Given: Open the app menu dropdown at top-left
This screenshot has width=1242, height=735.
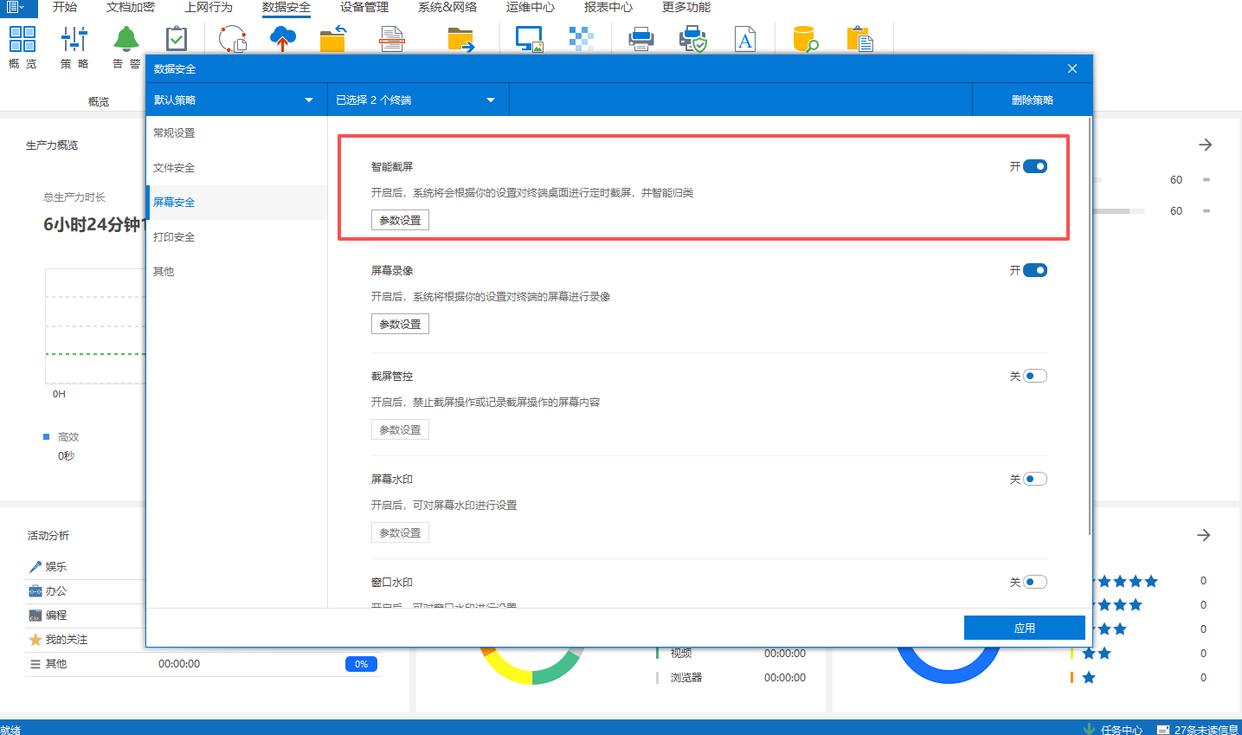Looking at the screenshot, I should pyautogui.click(x=16, y=7).
